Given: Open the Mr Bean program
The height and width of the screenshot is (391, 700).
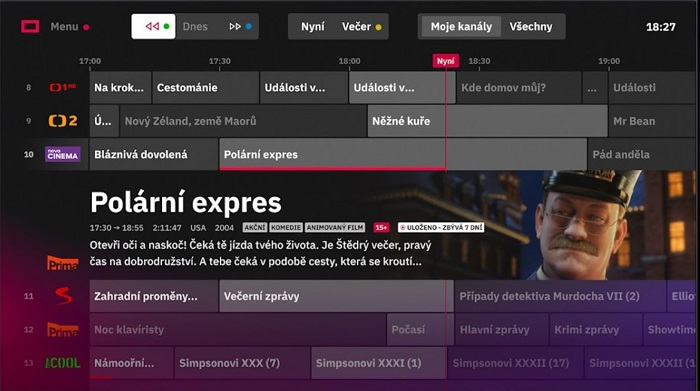Looking at the screenshot, I should [x=652, y=121].
